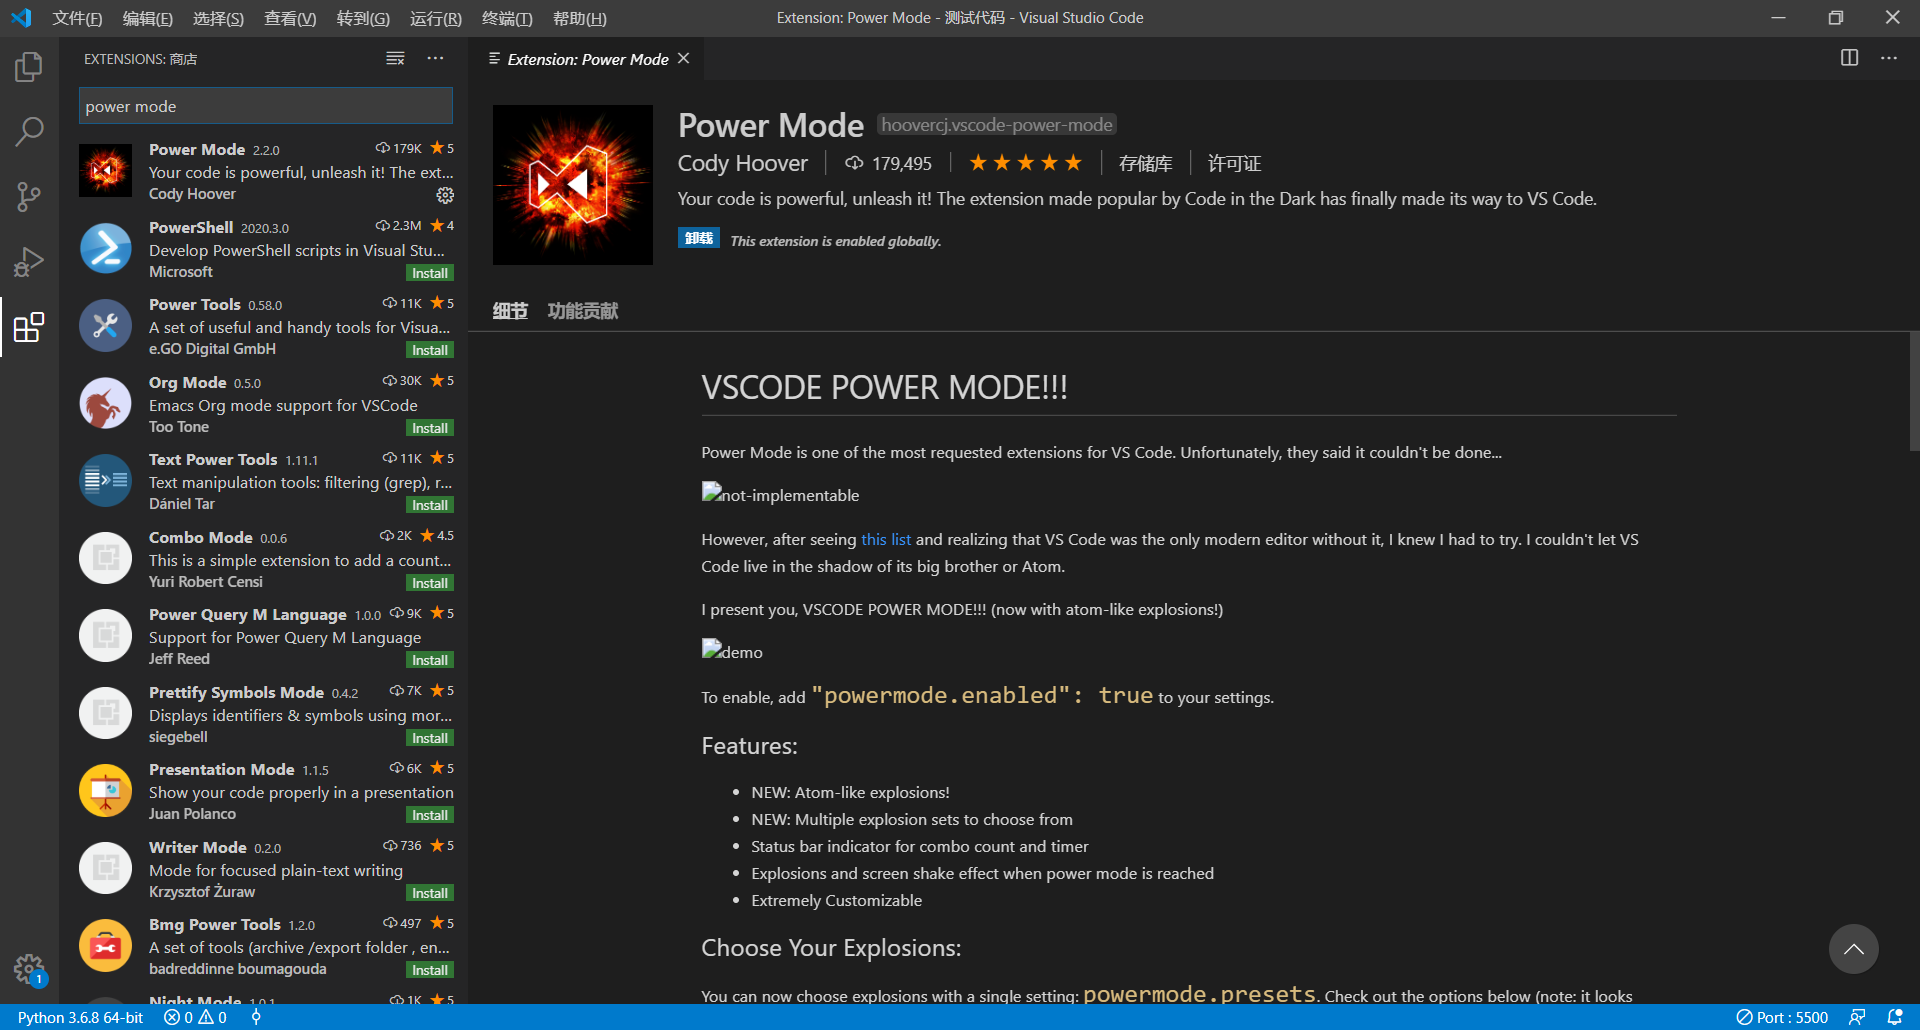Viewport: 1920px width, 1030px height.
Task: Select the Writer Mode entry in results
Action: point(266,869)
